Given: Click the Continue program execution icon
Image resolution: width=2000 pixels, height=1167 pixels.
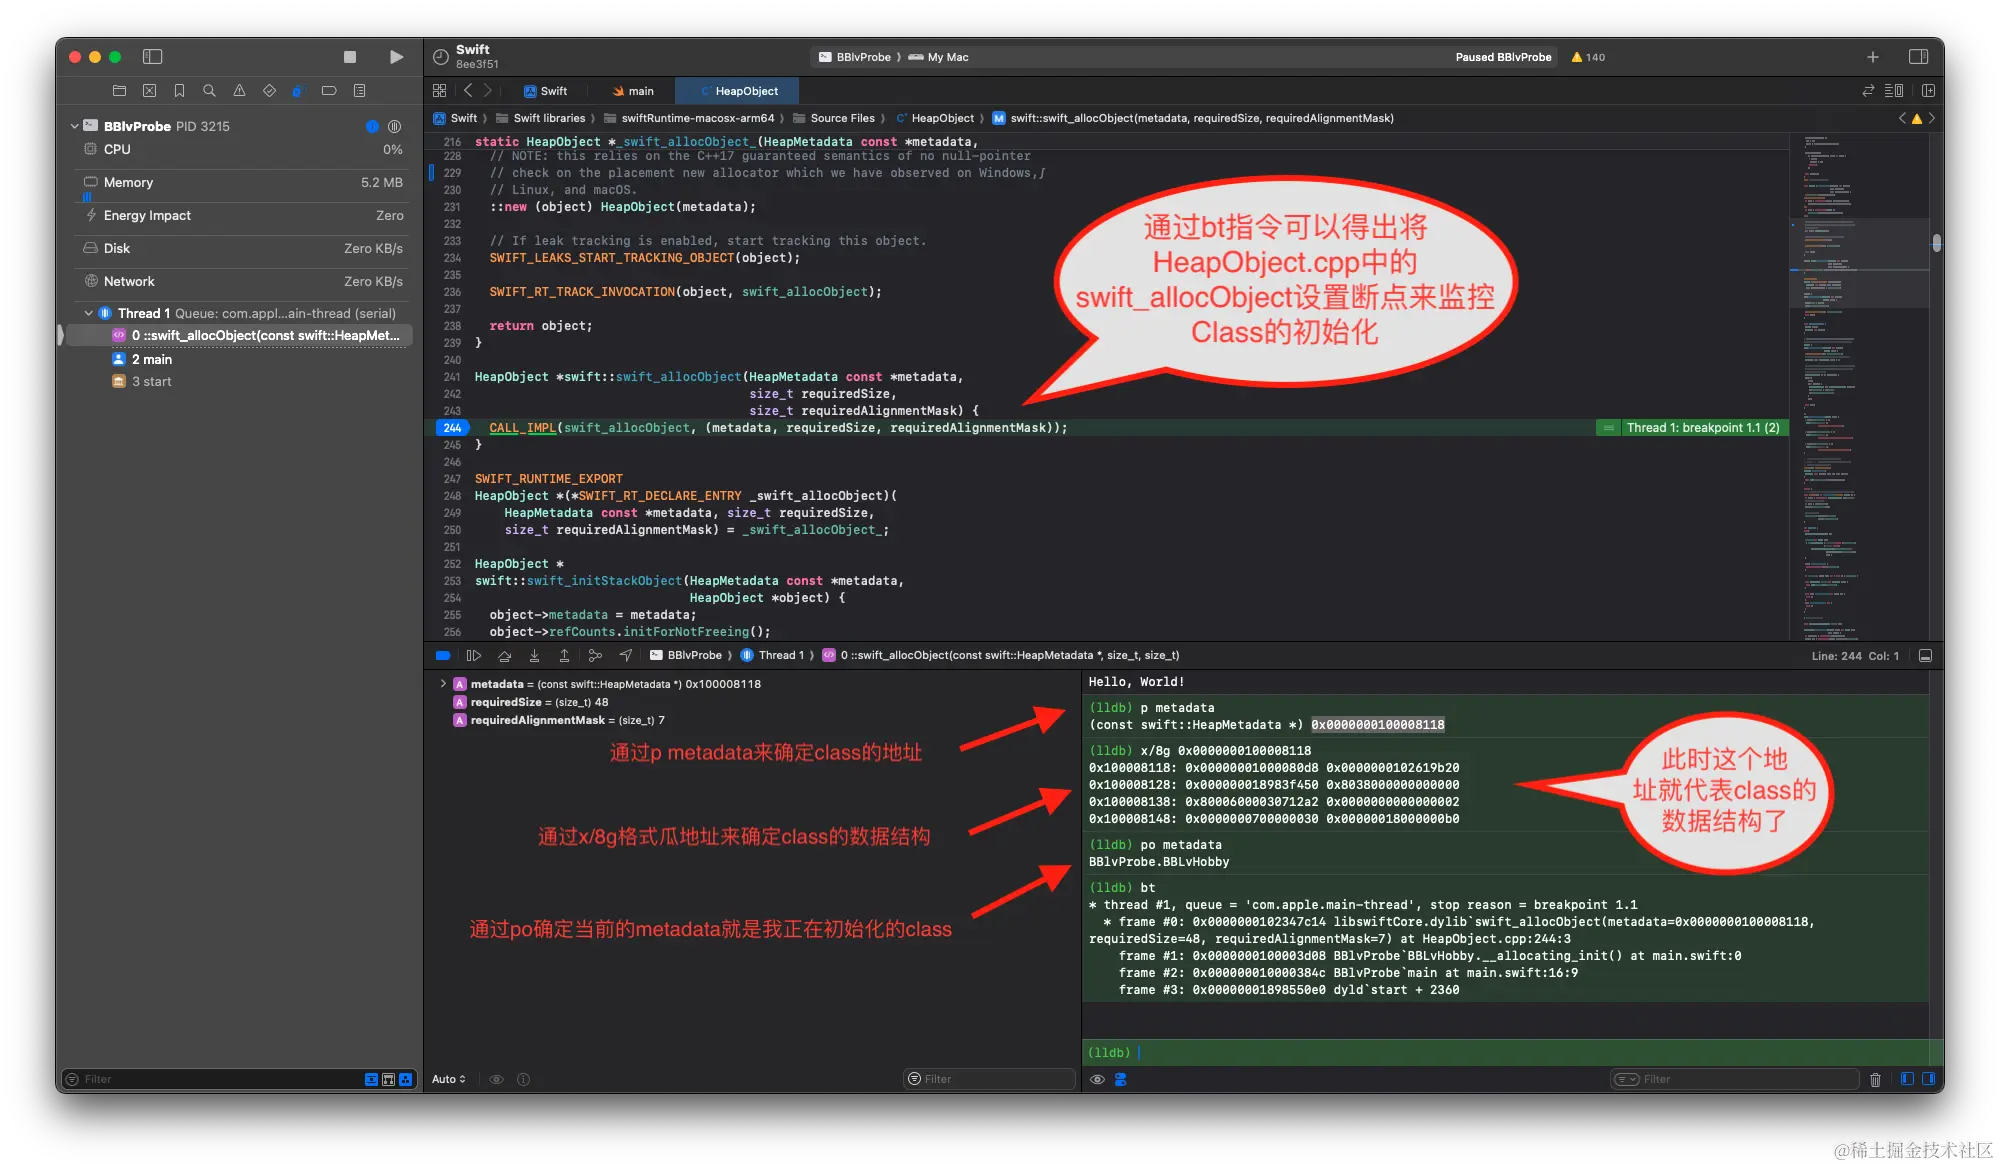Looking at the screenshot, I should (474, 655).
